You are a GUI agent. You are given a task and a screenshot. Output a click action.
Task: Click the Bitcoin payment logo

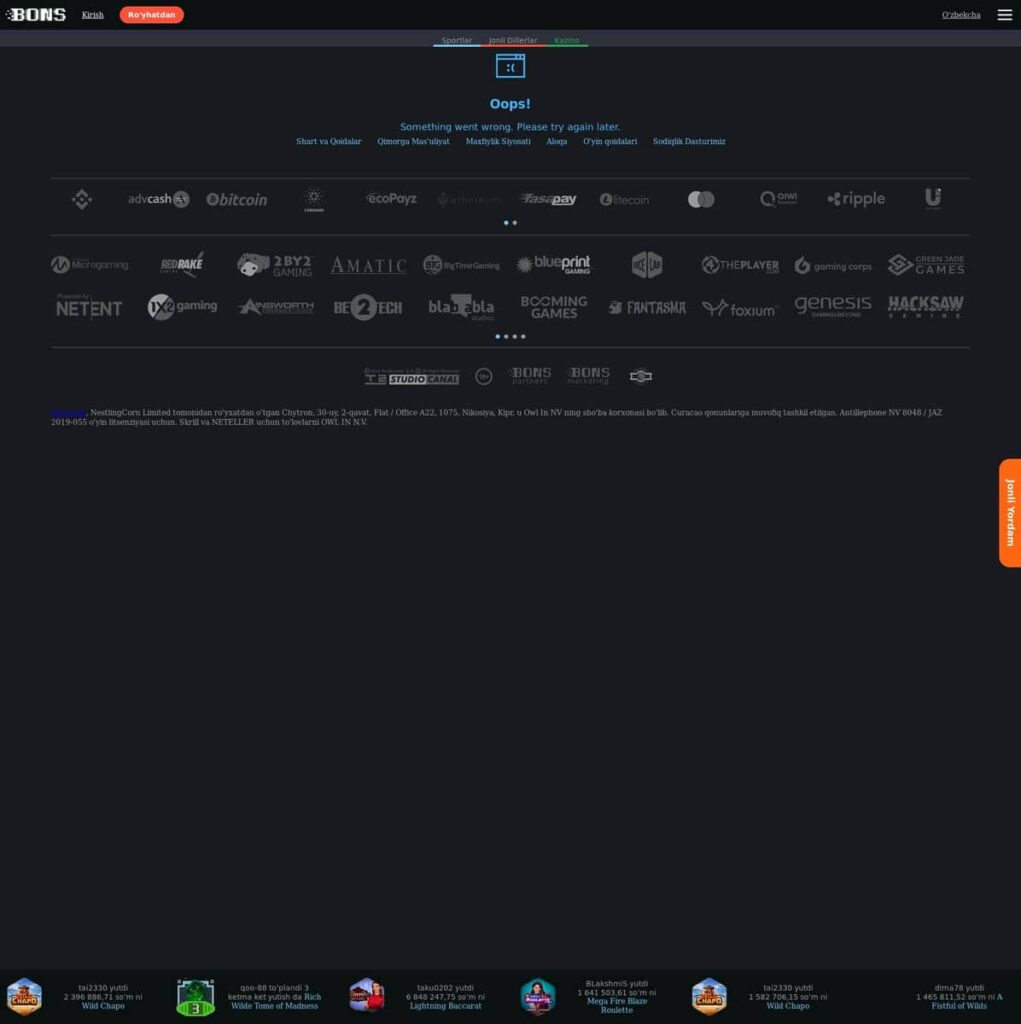236,199
